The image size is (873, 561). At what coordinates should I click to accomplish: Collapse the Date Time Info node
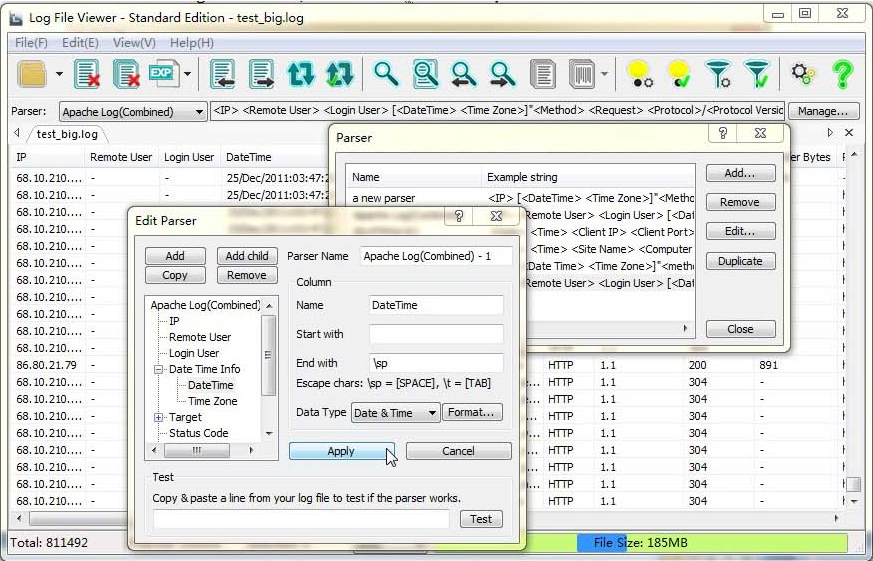point(159,369)
